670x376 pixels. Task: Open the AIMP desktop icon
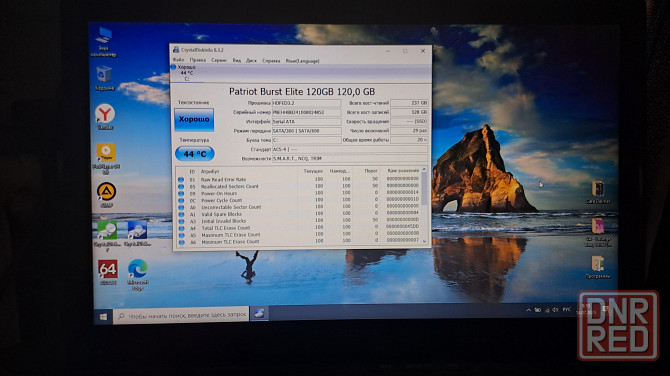pyautogui.click(x=106, y=195)
